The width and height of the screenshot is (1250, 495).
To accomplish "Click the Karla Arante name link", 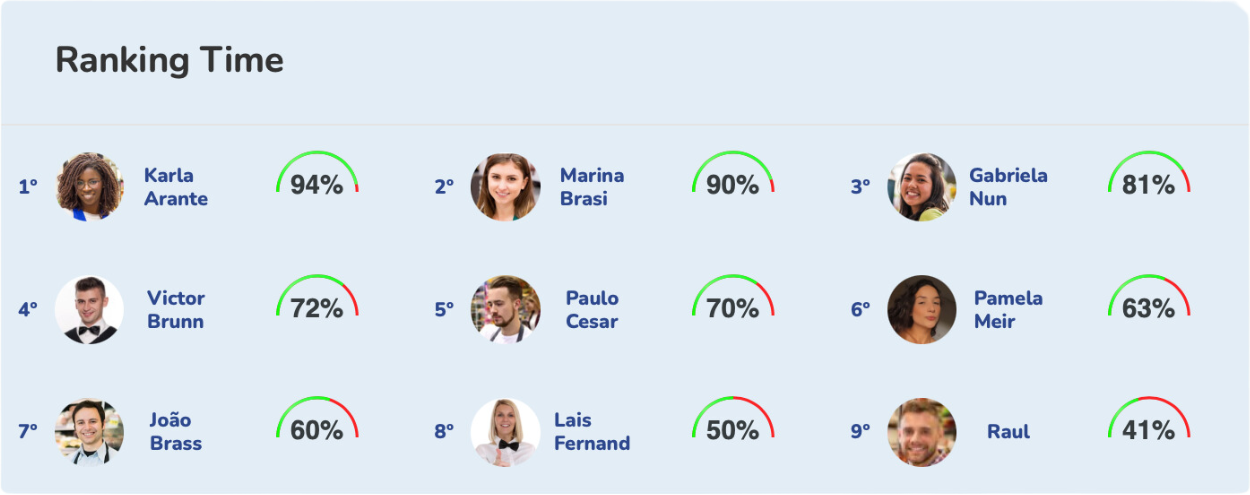I will [x=176, y=187].
